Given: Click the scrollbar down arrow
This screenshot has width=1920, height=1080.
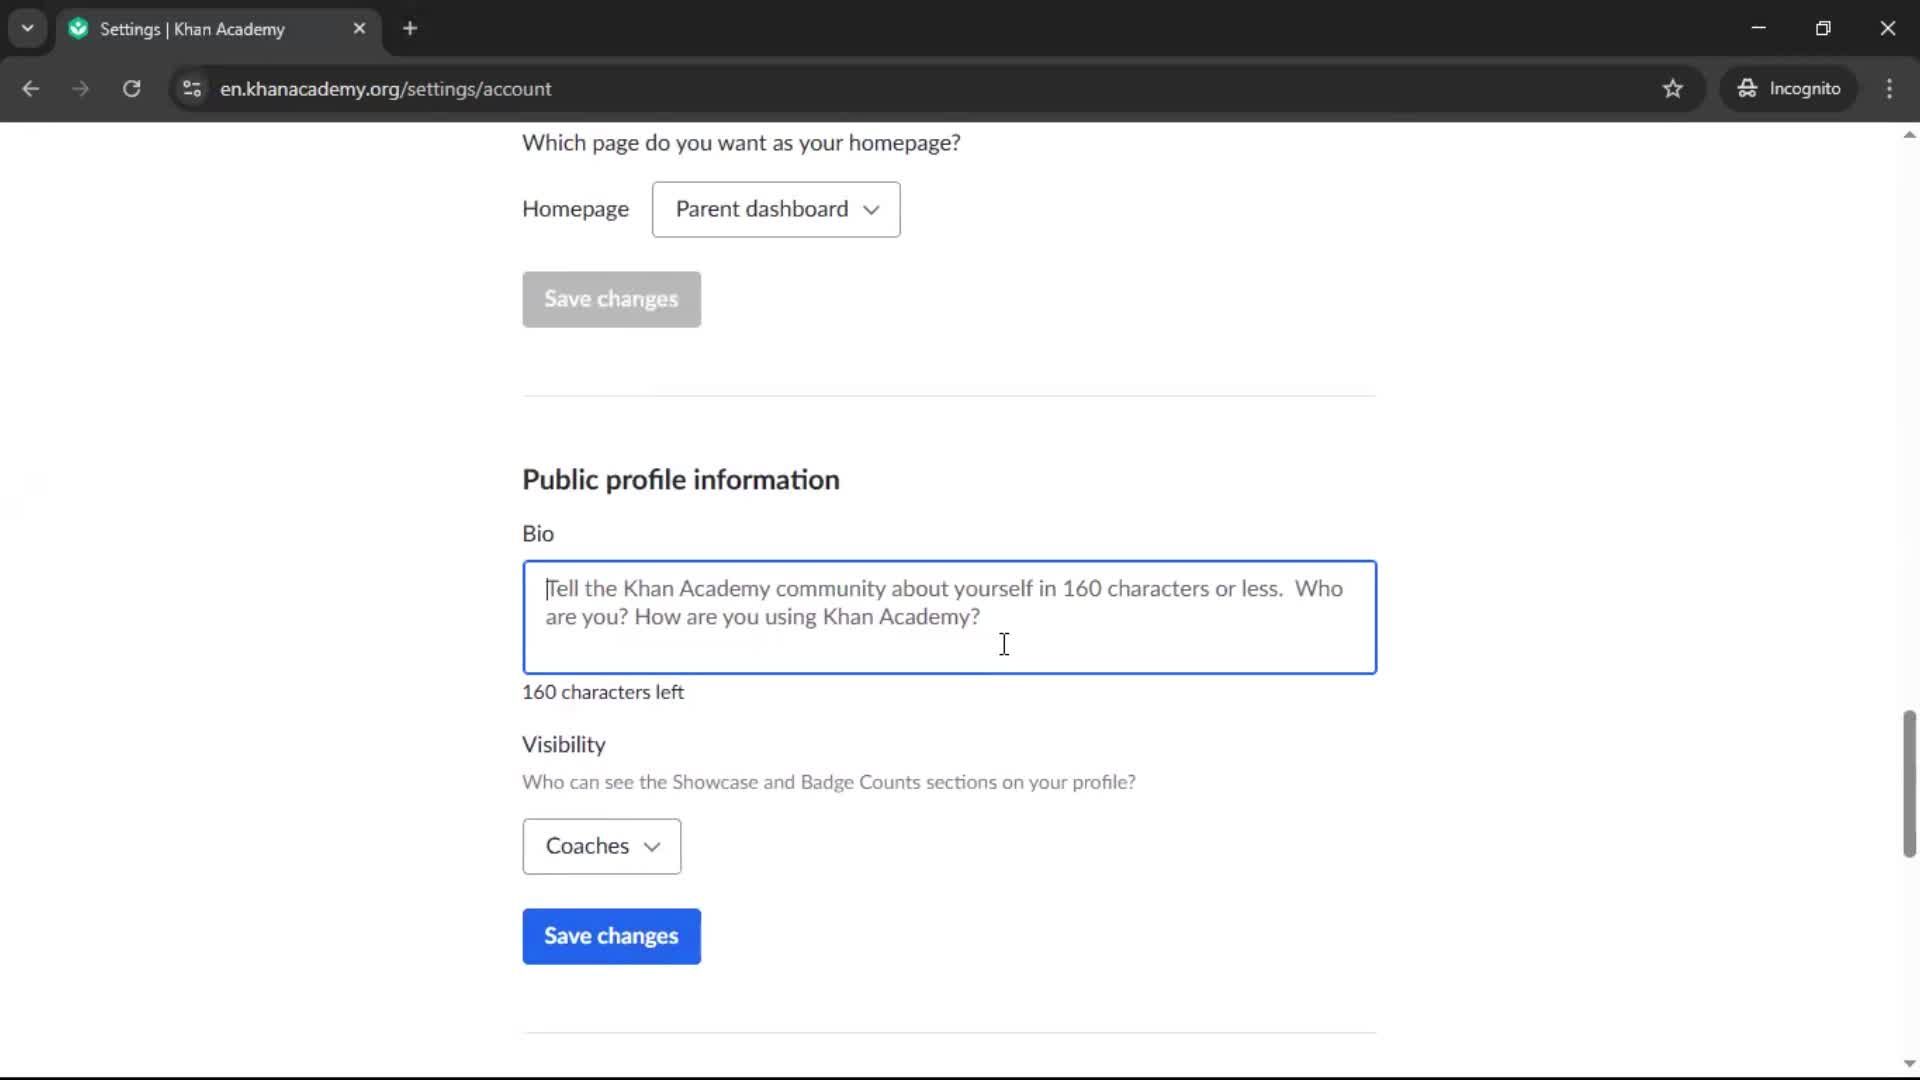Looking at the screenshot, I should [1909, 1064].
